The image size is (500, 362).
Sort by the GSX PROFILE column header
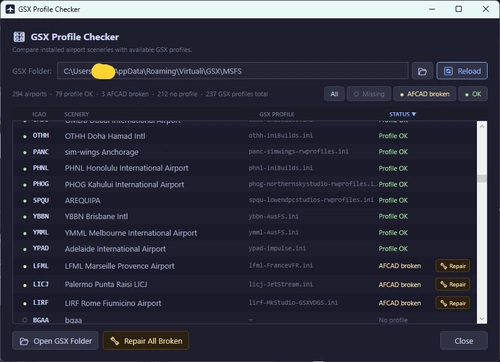[x=277, y=114]
